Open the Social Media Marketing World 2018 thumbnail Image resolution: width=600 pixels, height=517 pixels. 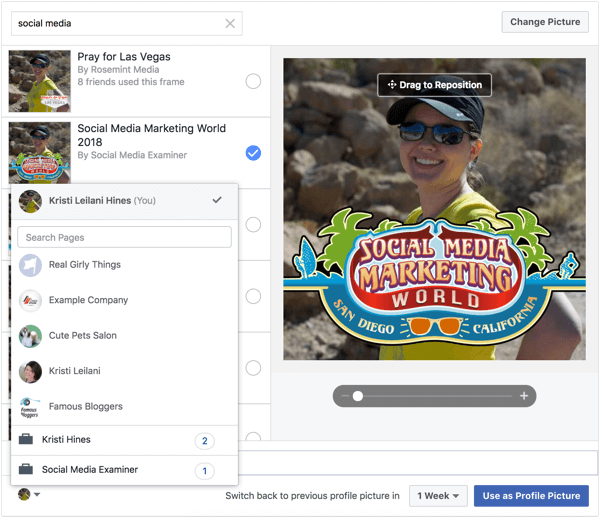click(x=40, y=153)
